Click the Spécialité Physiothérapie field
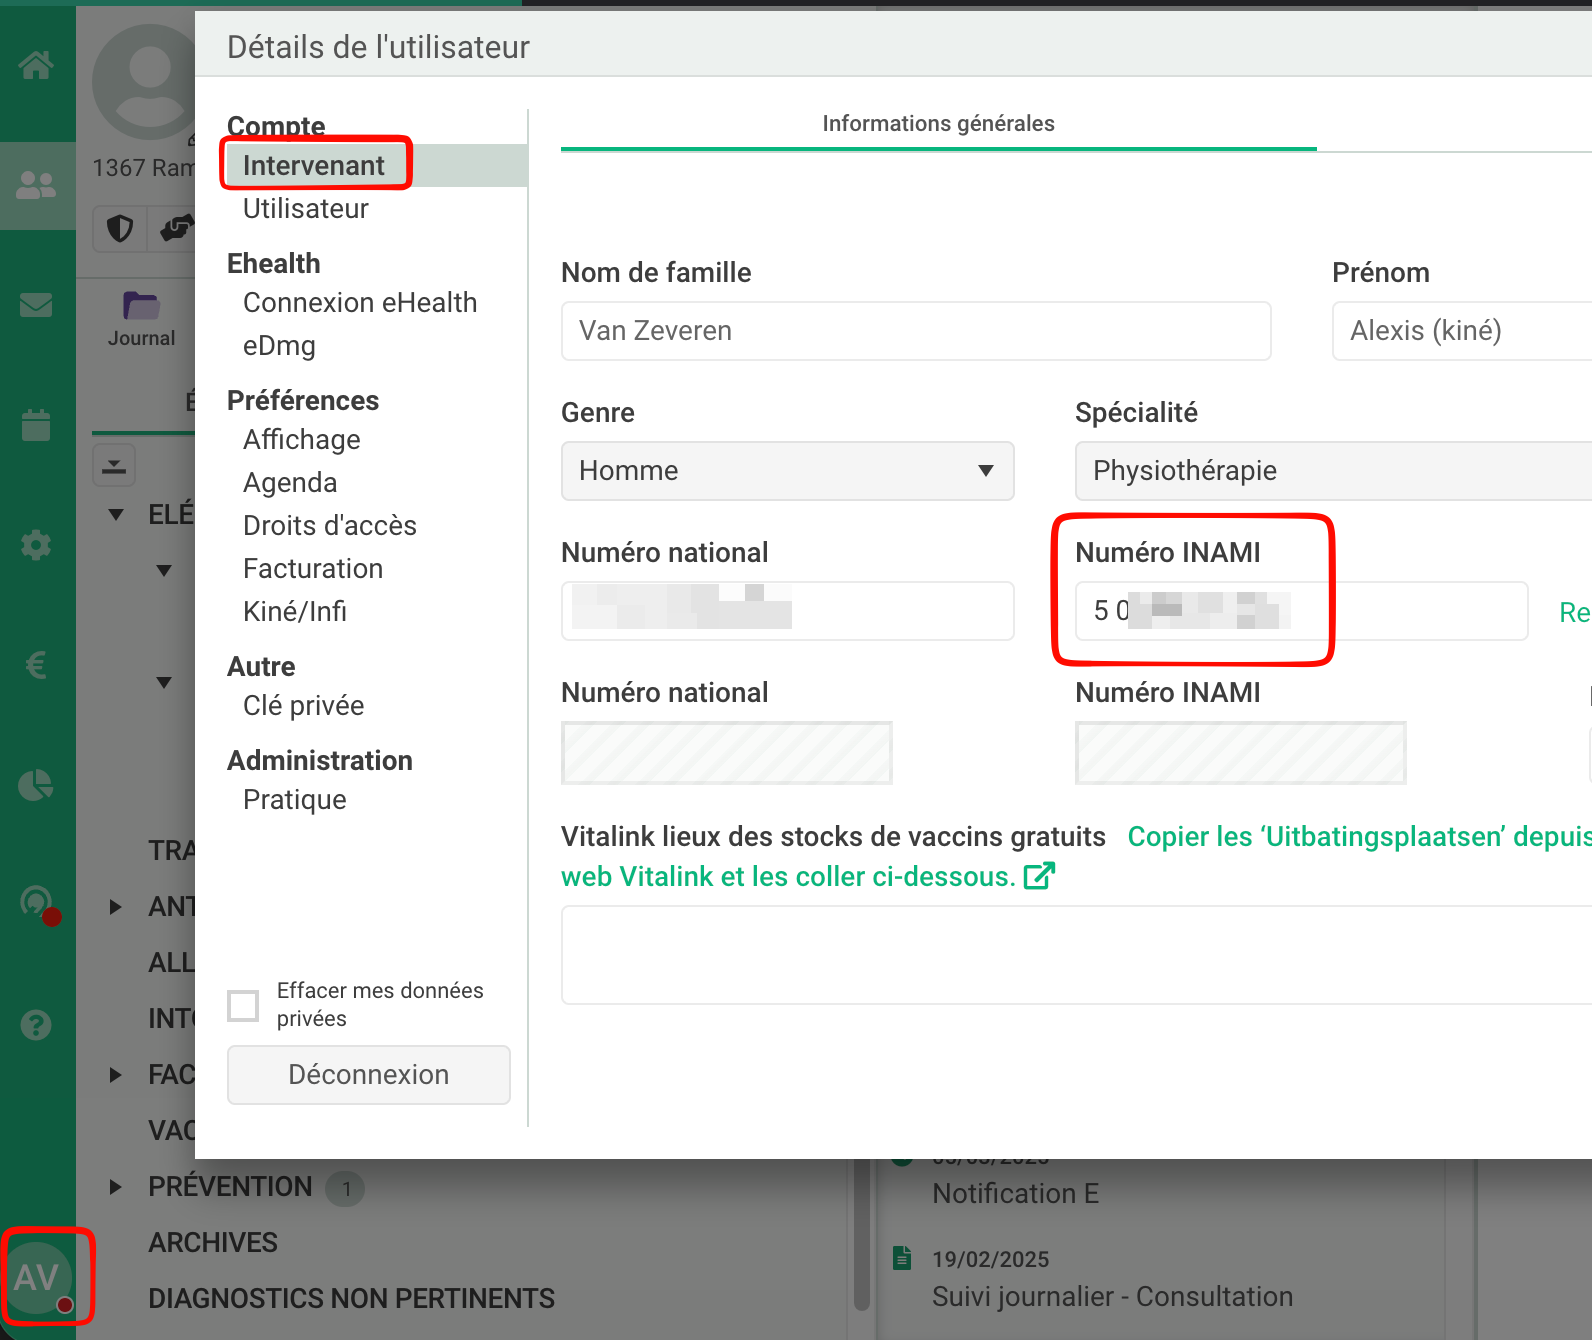 point(1332,471)
